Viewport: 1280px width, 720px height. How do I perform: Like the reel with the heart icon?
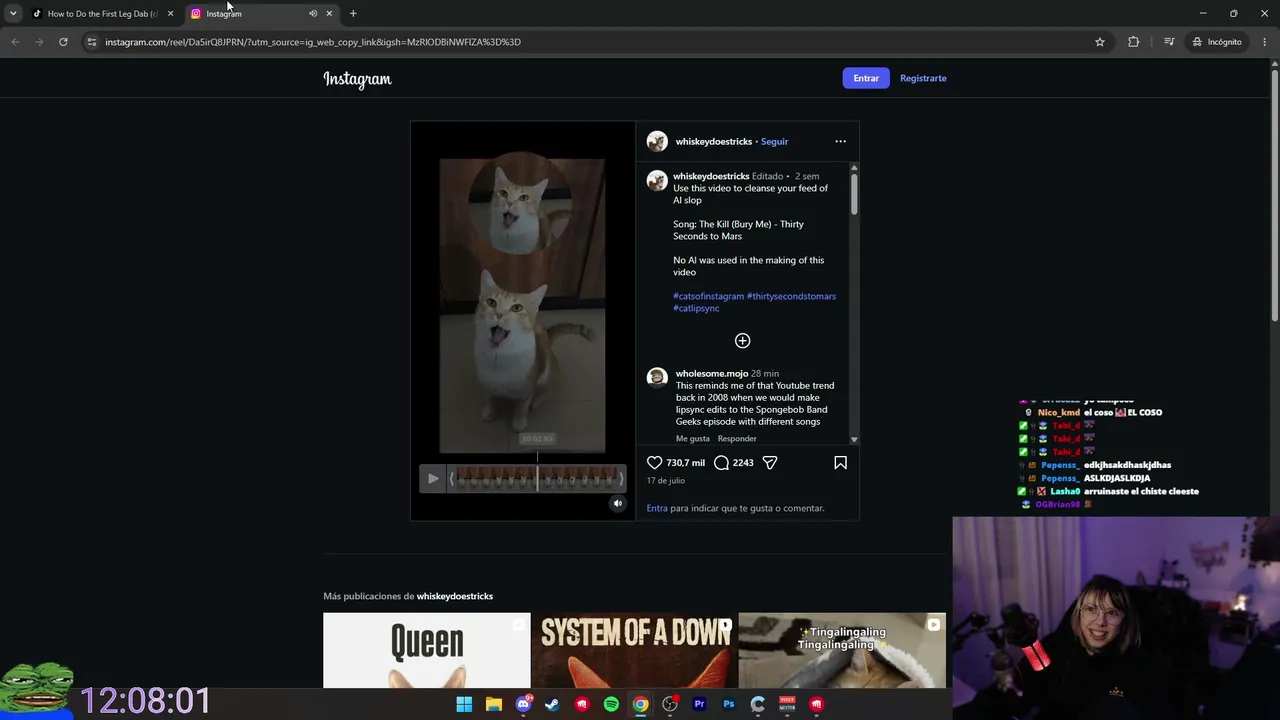tap(654, 463)
